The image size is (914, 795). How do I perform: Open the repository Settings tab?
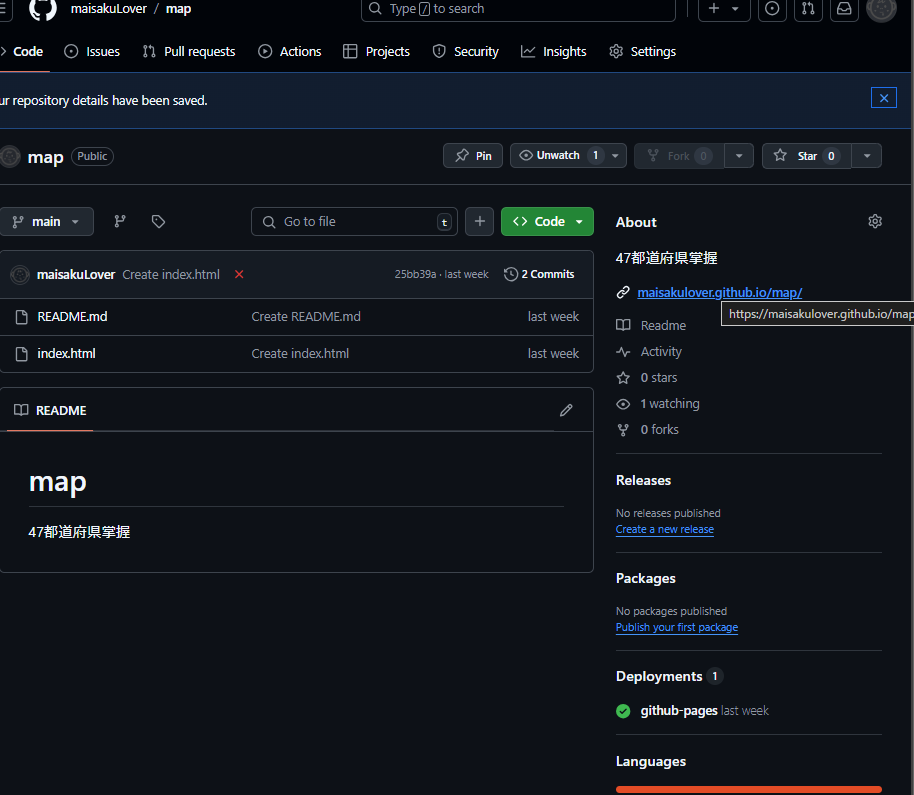tap(642, 51)
